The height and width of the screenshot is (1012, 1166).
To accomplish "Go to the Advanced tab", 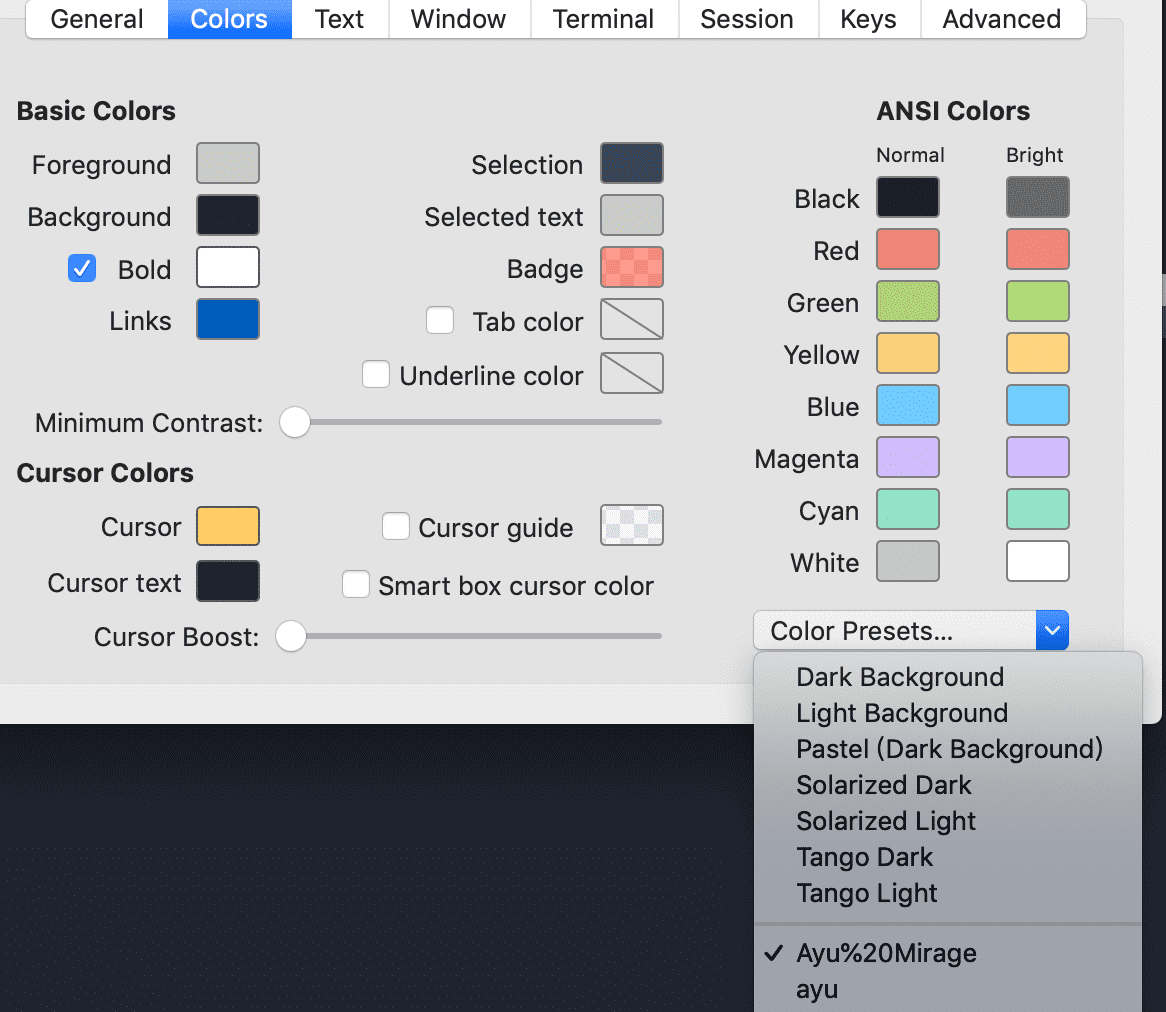I will [1001, 19].
